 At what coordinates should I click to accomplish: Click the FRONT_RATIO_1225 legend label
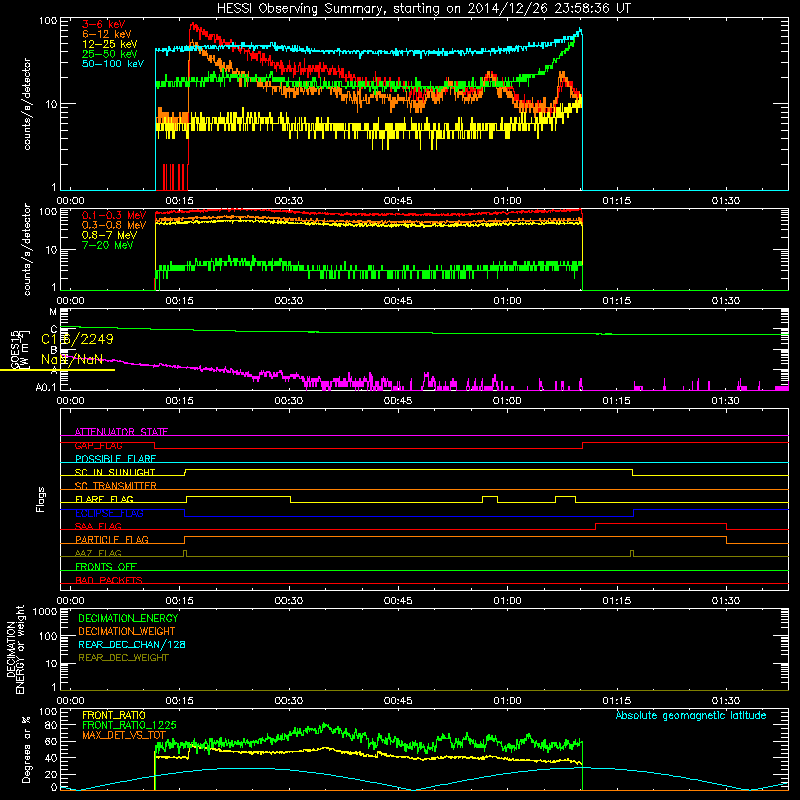(x=129, y=725)
